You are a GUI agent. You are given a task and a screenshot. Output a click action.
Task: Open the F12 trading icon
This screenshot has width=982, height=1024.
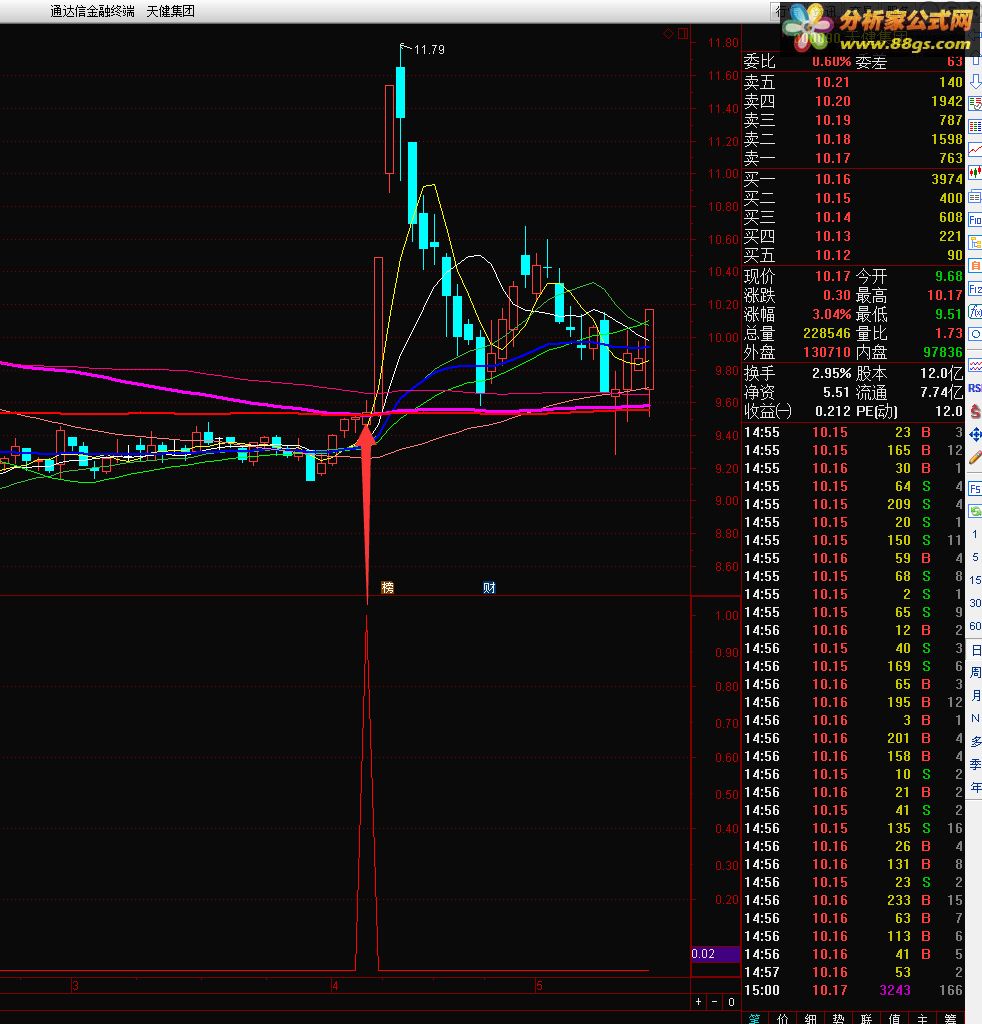point(975,289)
